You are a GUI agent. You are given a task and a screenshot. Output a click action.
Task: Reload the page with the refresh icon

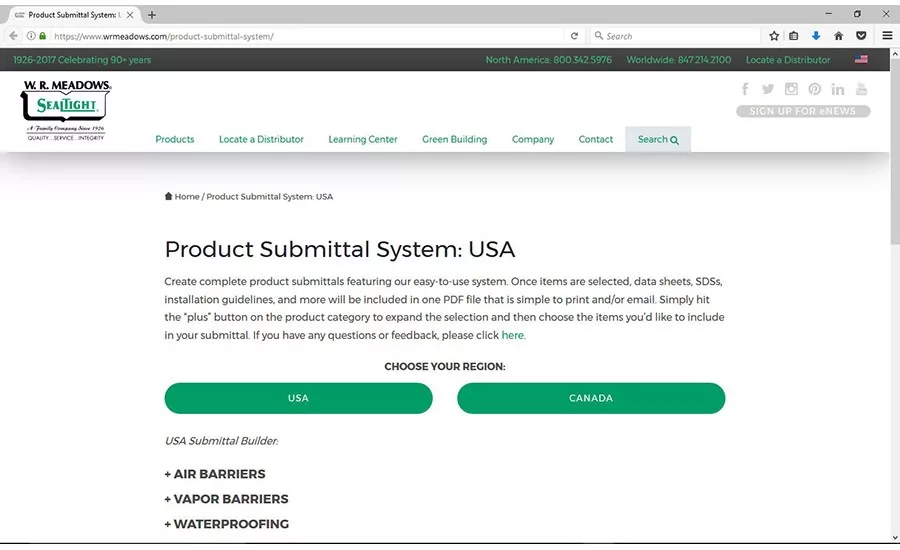[x=574, y=36]
